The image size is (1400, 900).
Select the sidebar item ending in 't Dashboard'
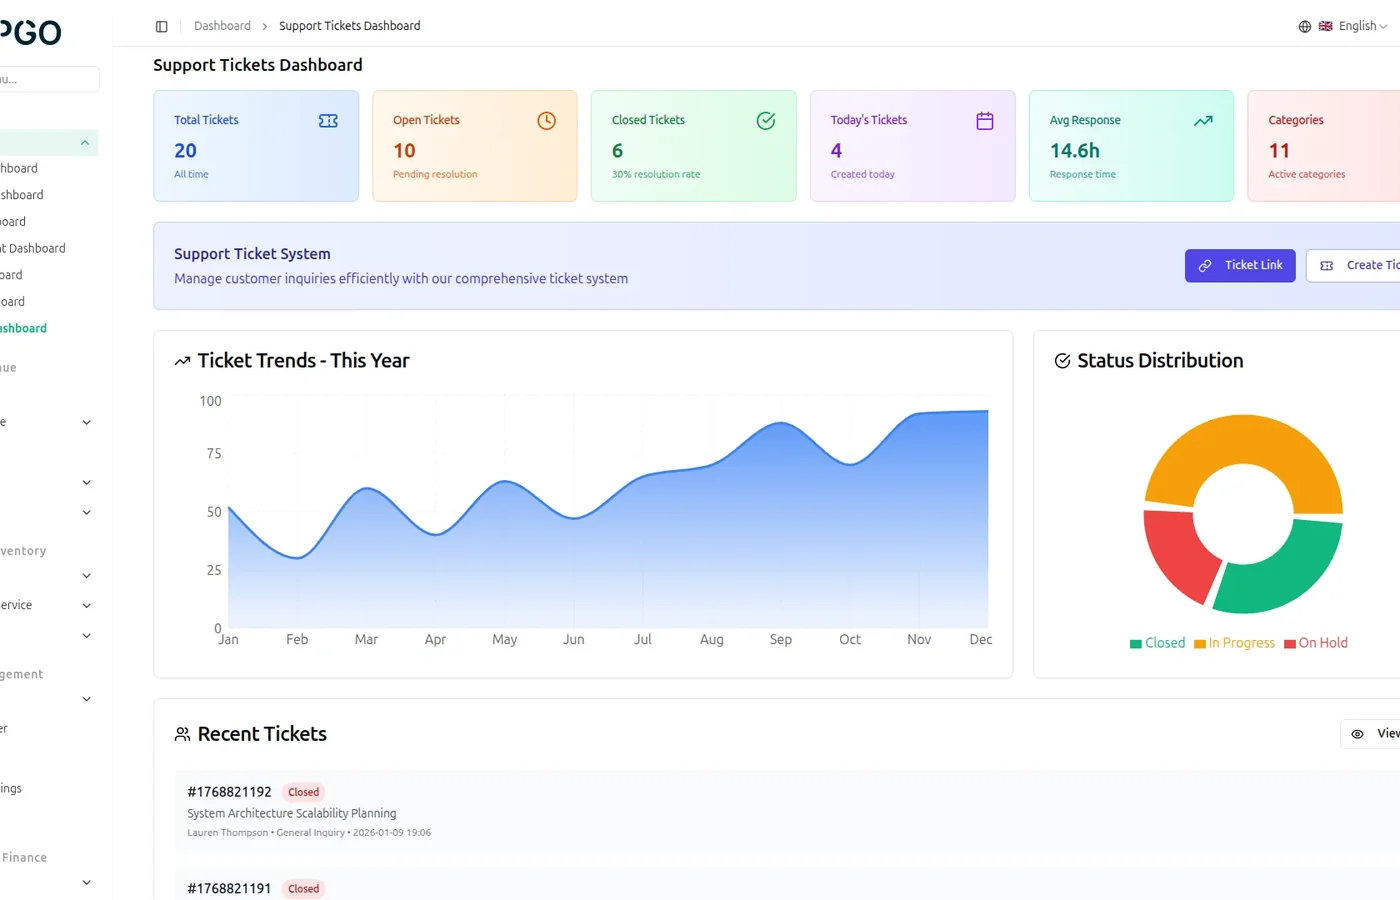[x=33, y=248]
